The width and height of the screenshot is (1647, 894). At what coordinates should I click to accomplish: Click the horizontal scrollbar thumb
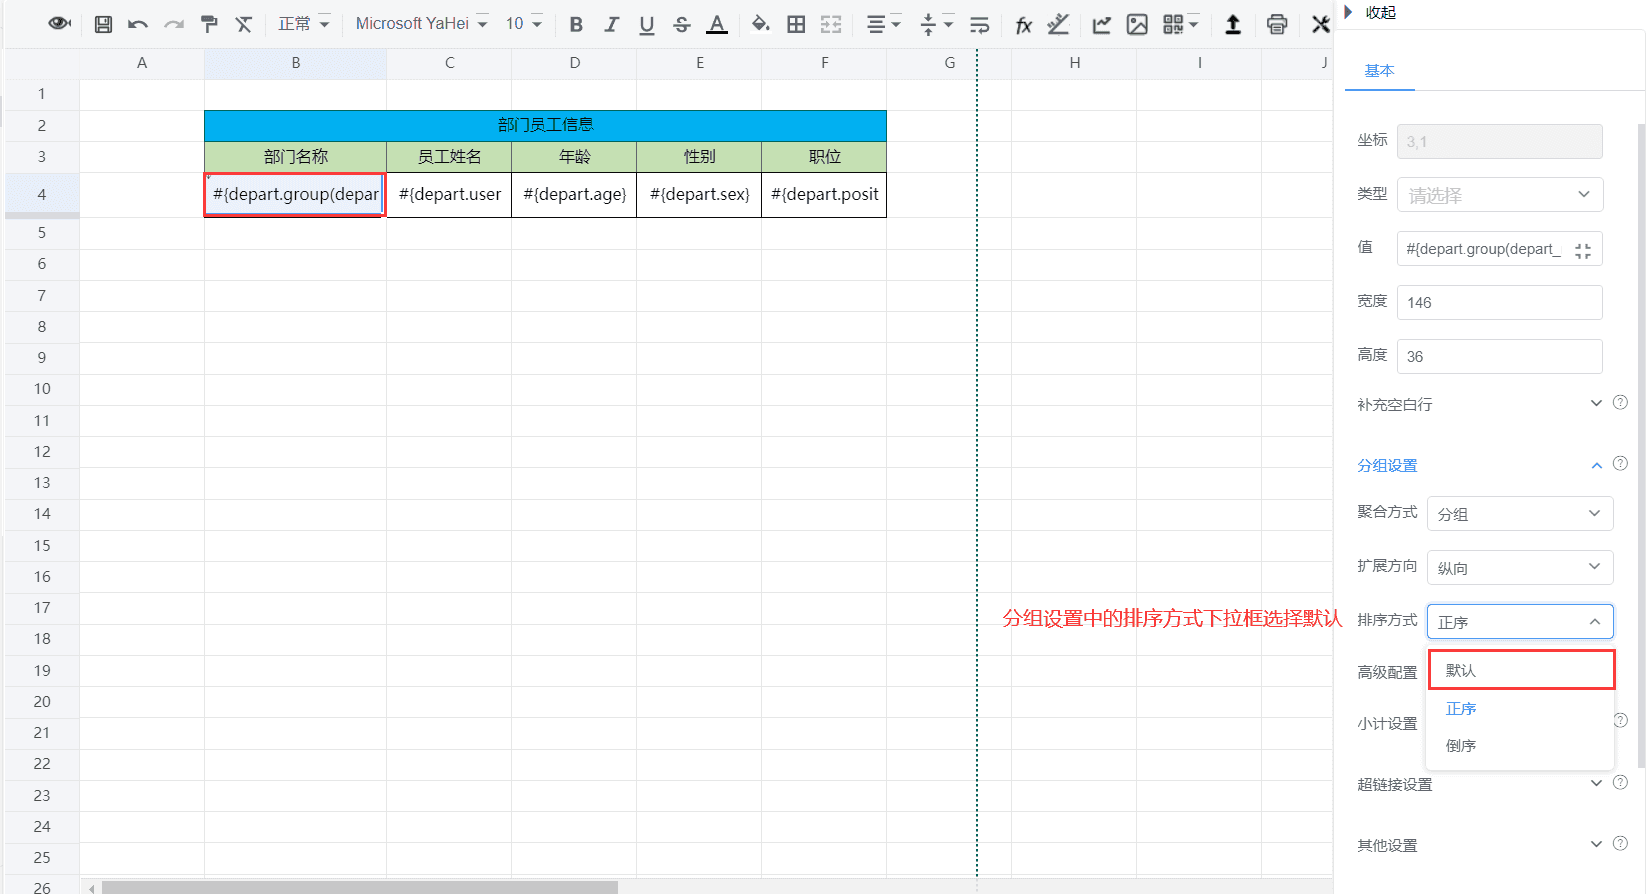360,887
